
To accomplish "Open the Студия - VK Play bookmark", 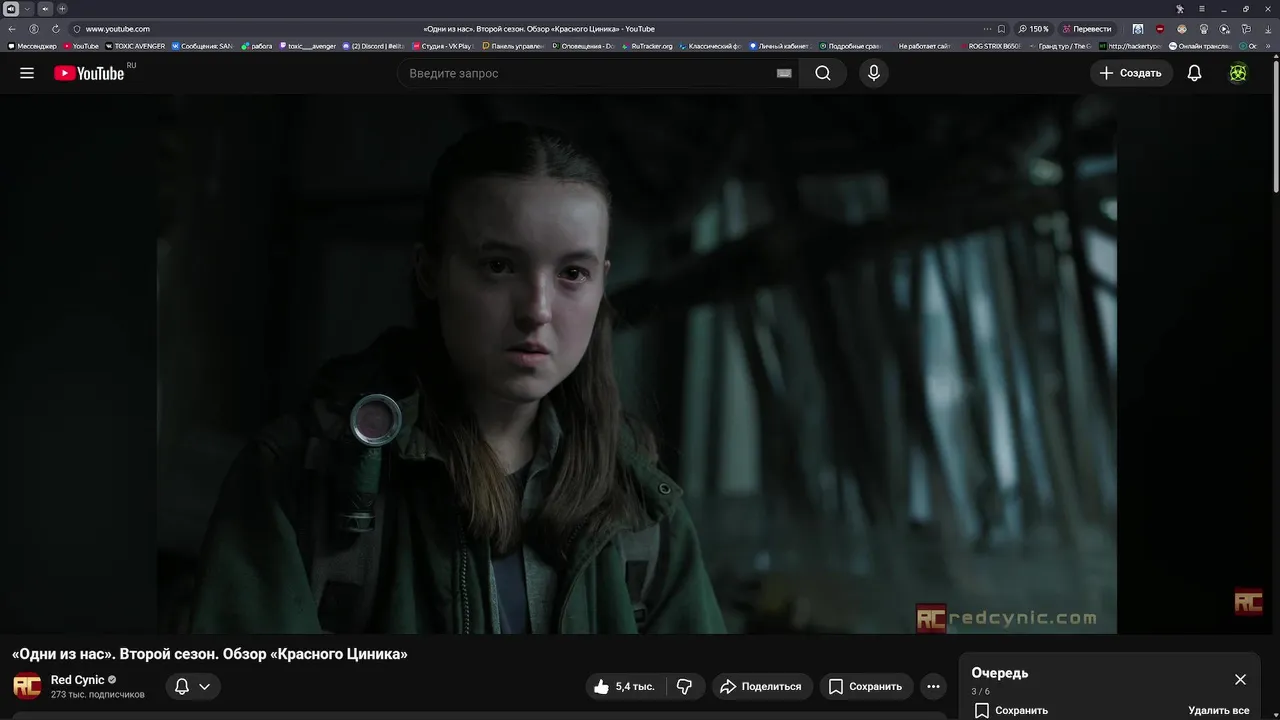I will [443, 46].
